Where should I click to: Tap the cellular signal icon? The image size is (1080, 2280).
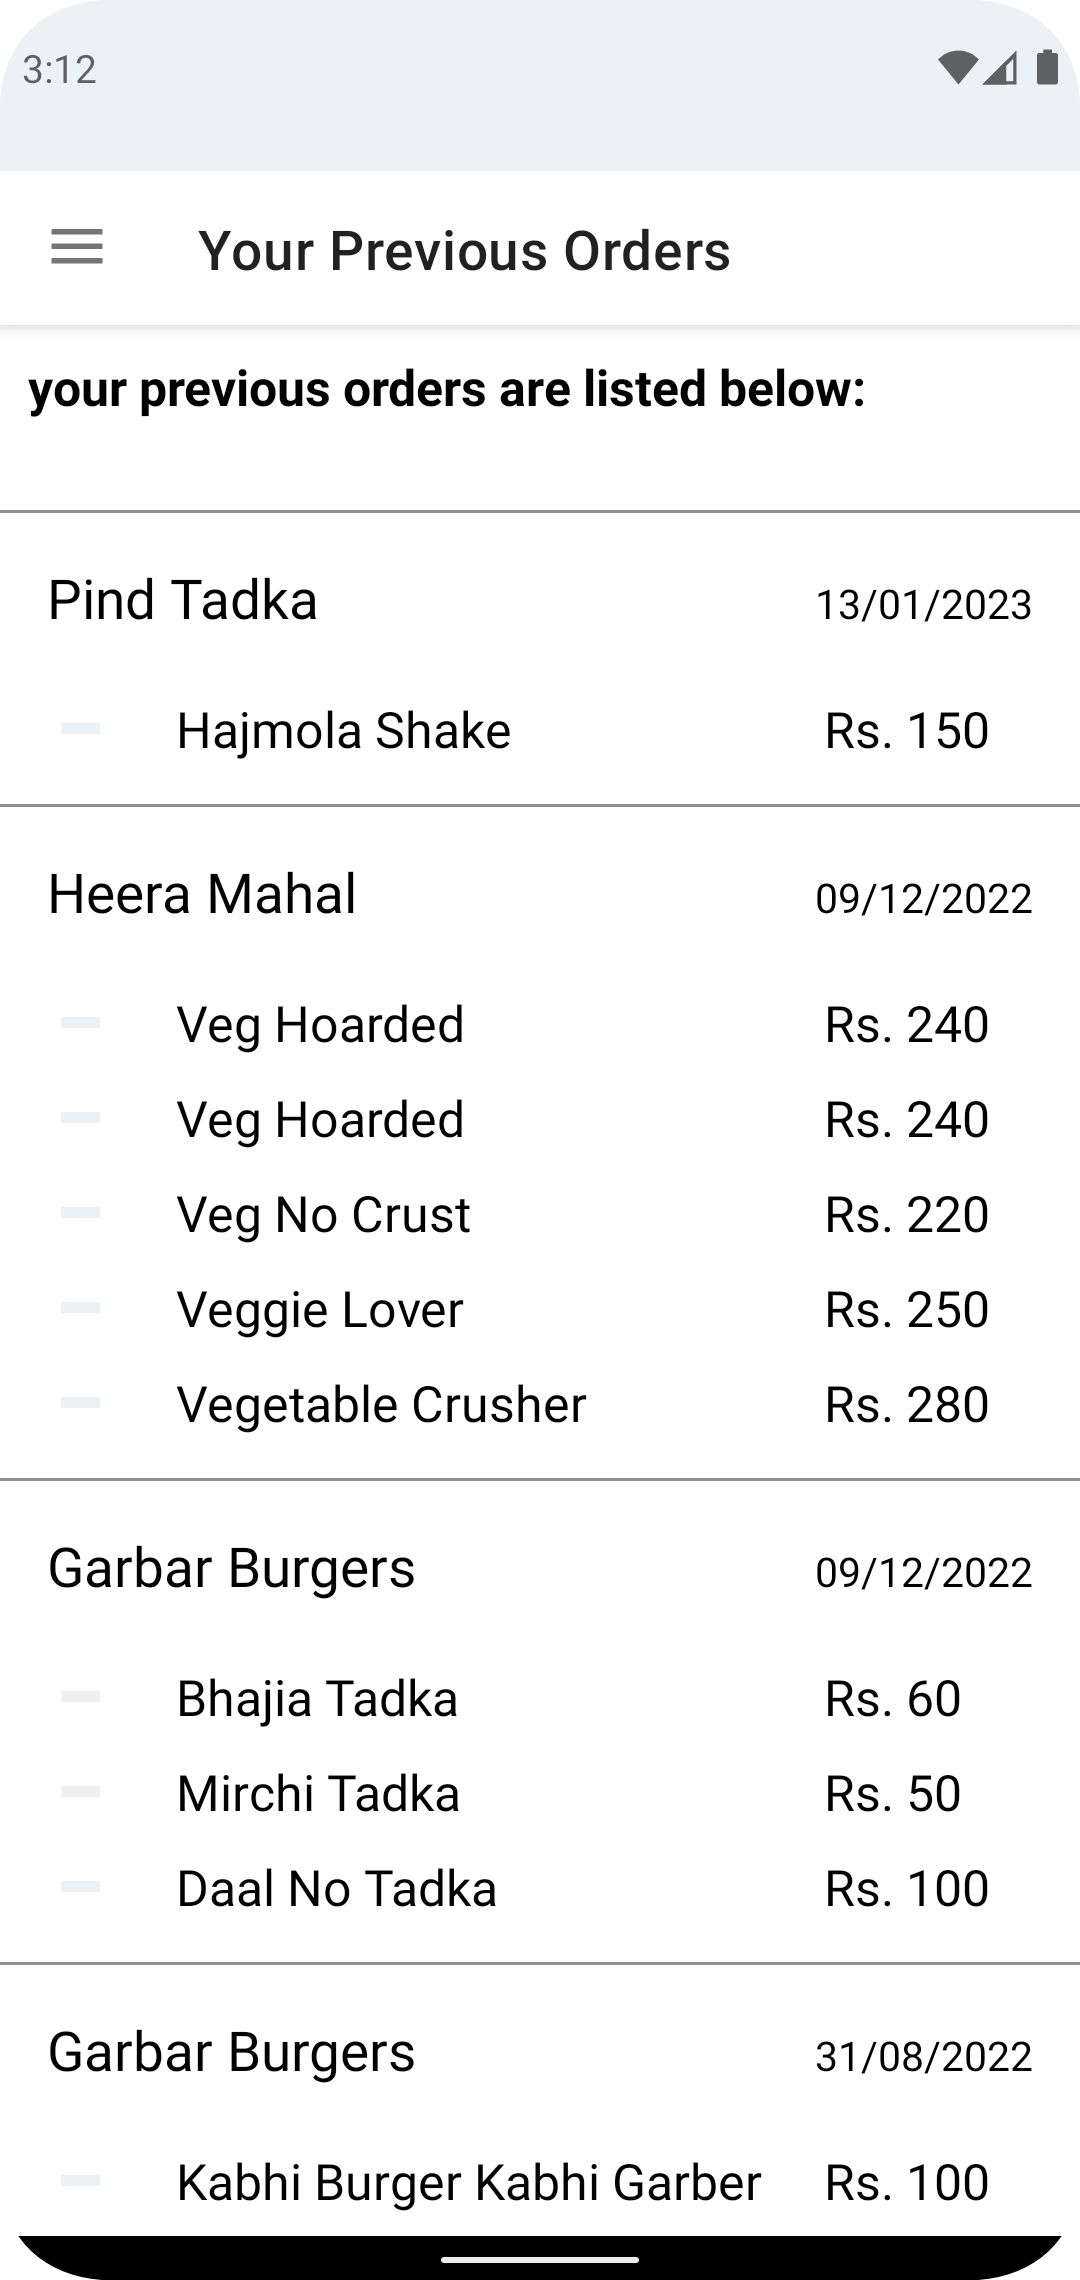point(1000,68)
